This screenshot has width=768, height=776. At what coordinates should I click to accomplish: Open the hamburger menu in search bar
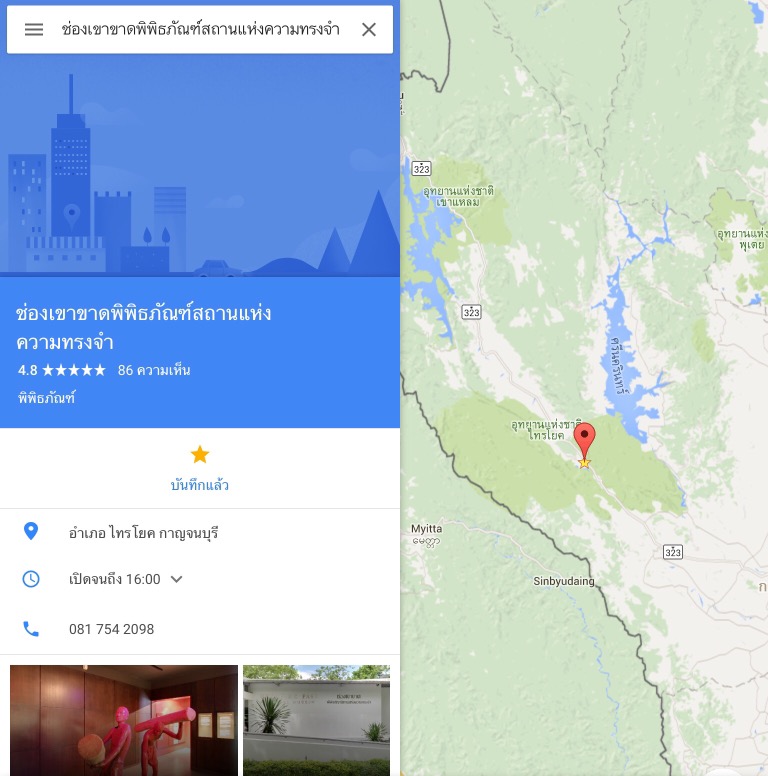[34, 30]
